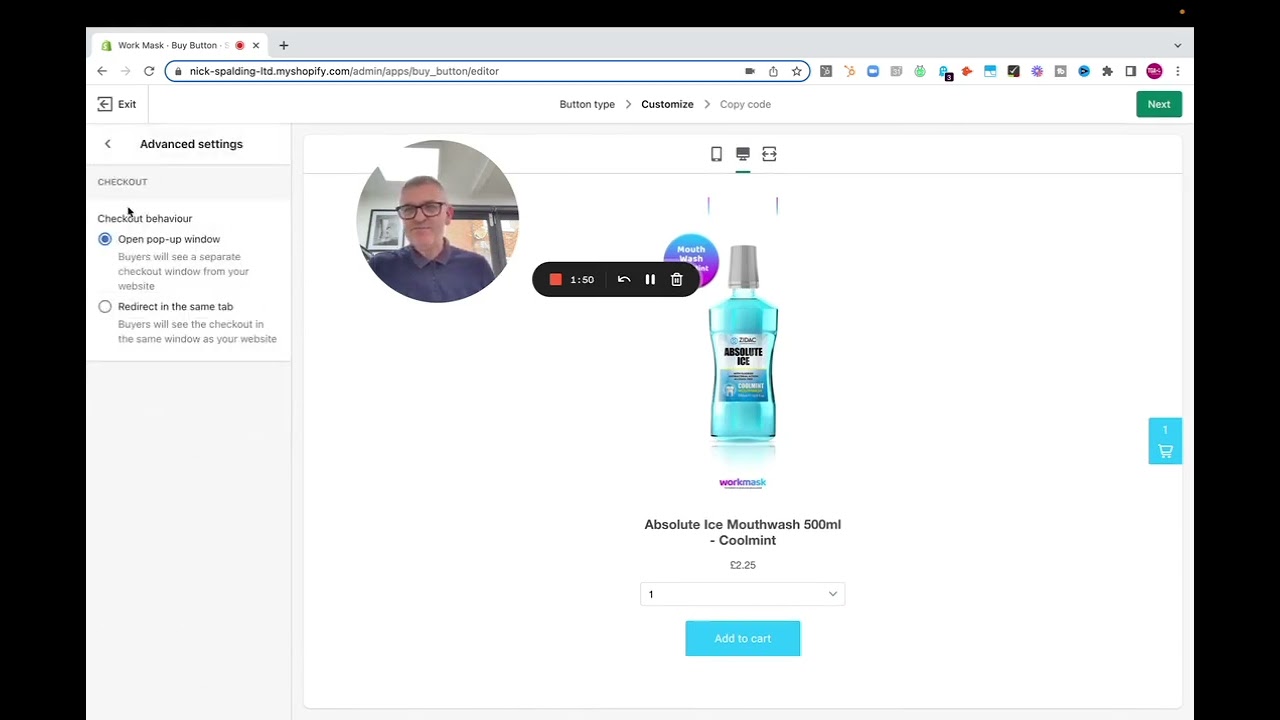Go to the Copy code step
This screenshot has width=1280, height=720.
click(745, 104)
